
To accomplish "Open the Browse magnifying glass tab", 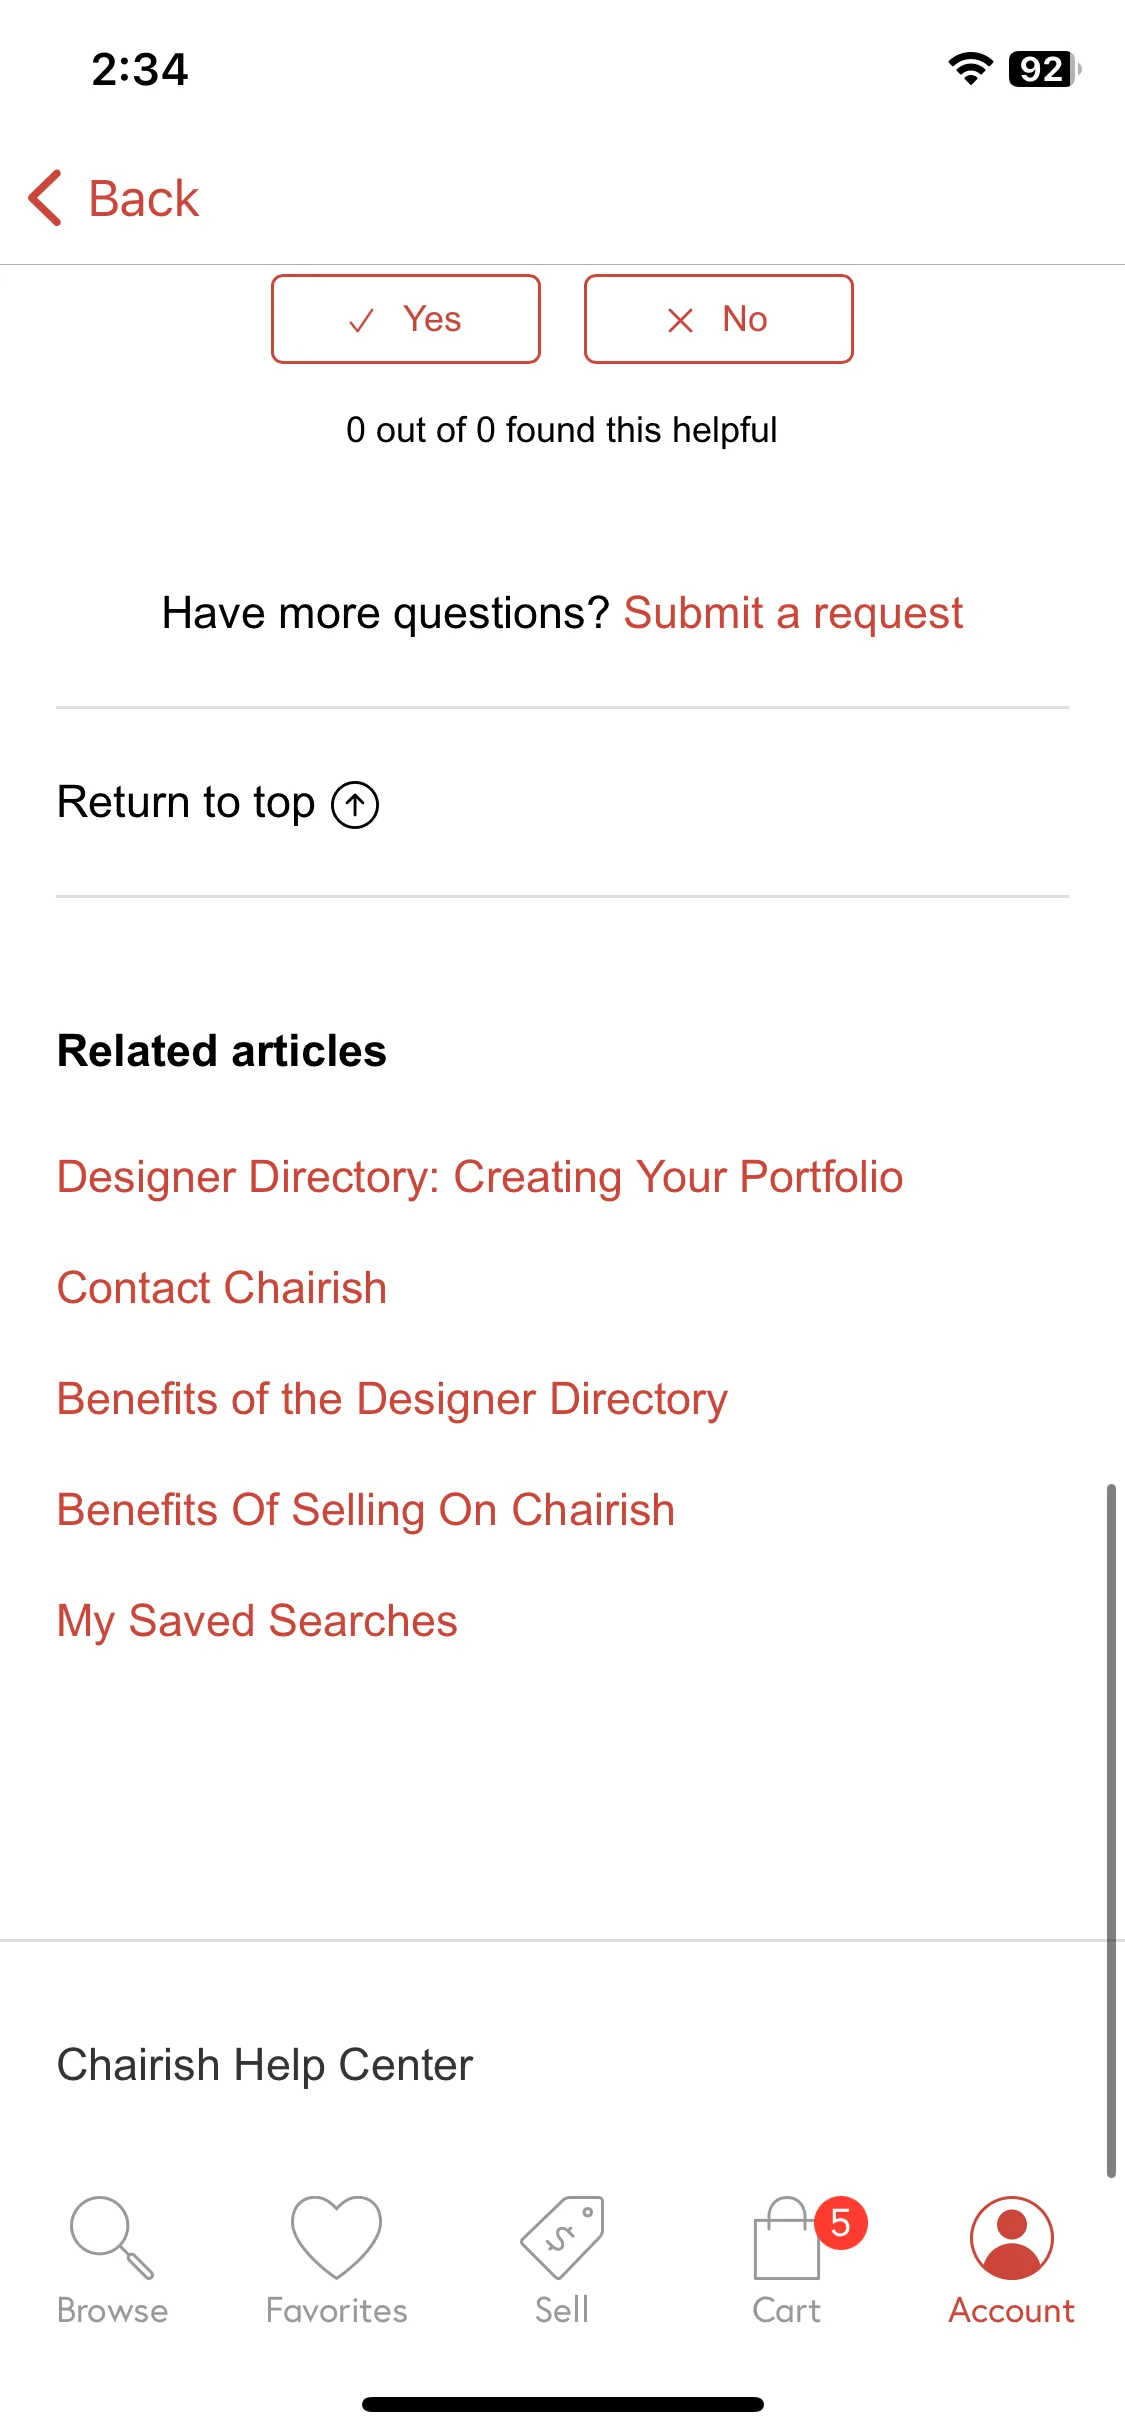I will coord(112,2238).
